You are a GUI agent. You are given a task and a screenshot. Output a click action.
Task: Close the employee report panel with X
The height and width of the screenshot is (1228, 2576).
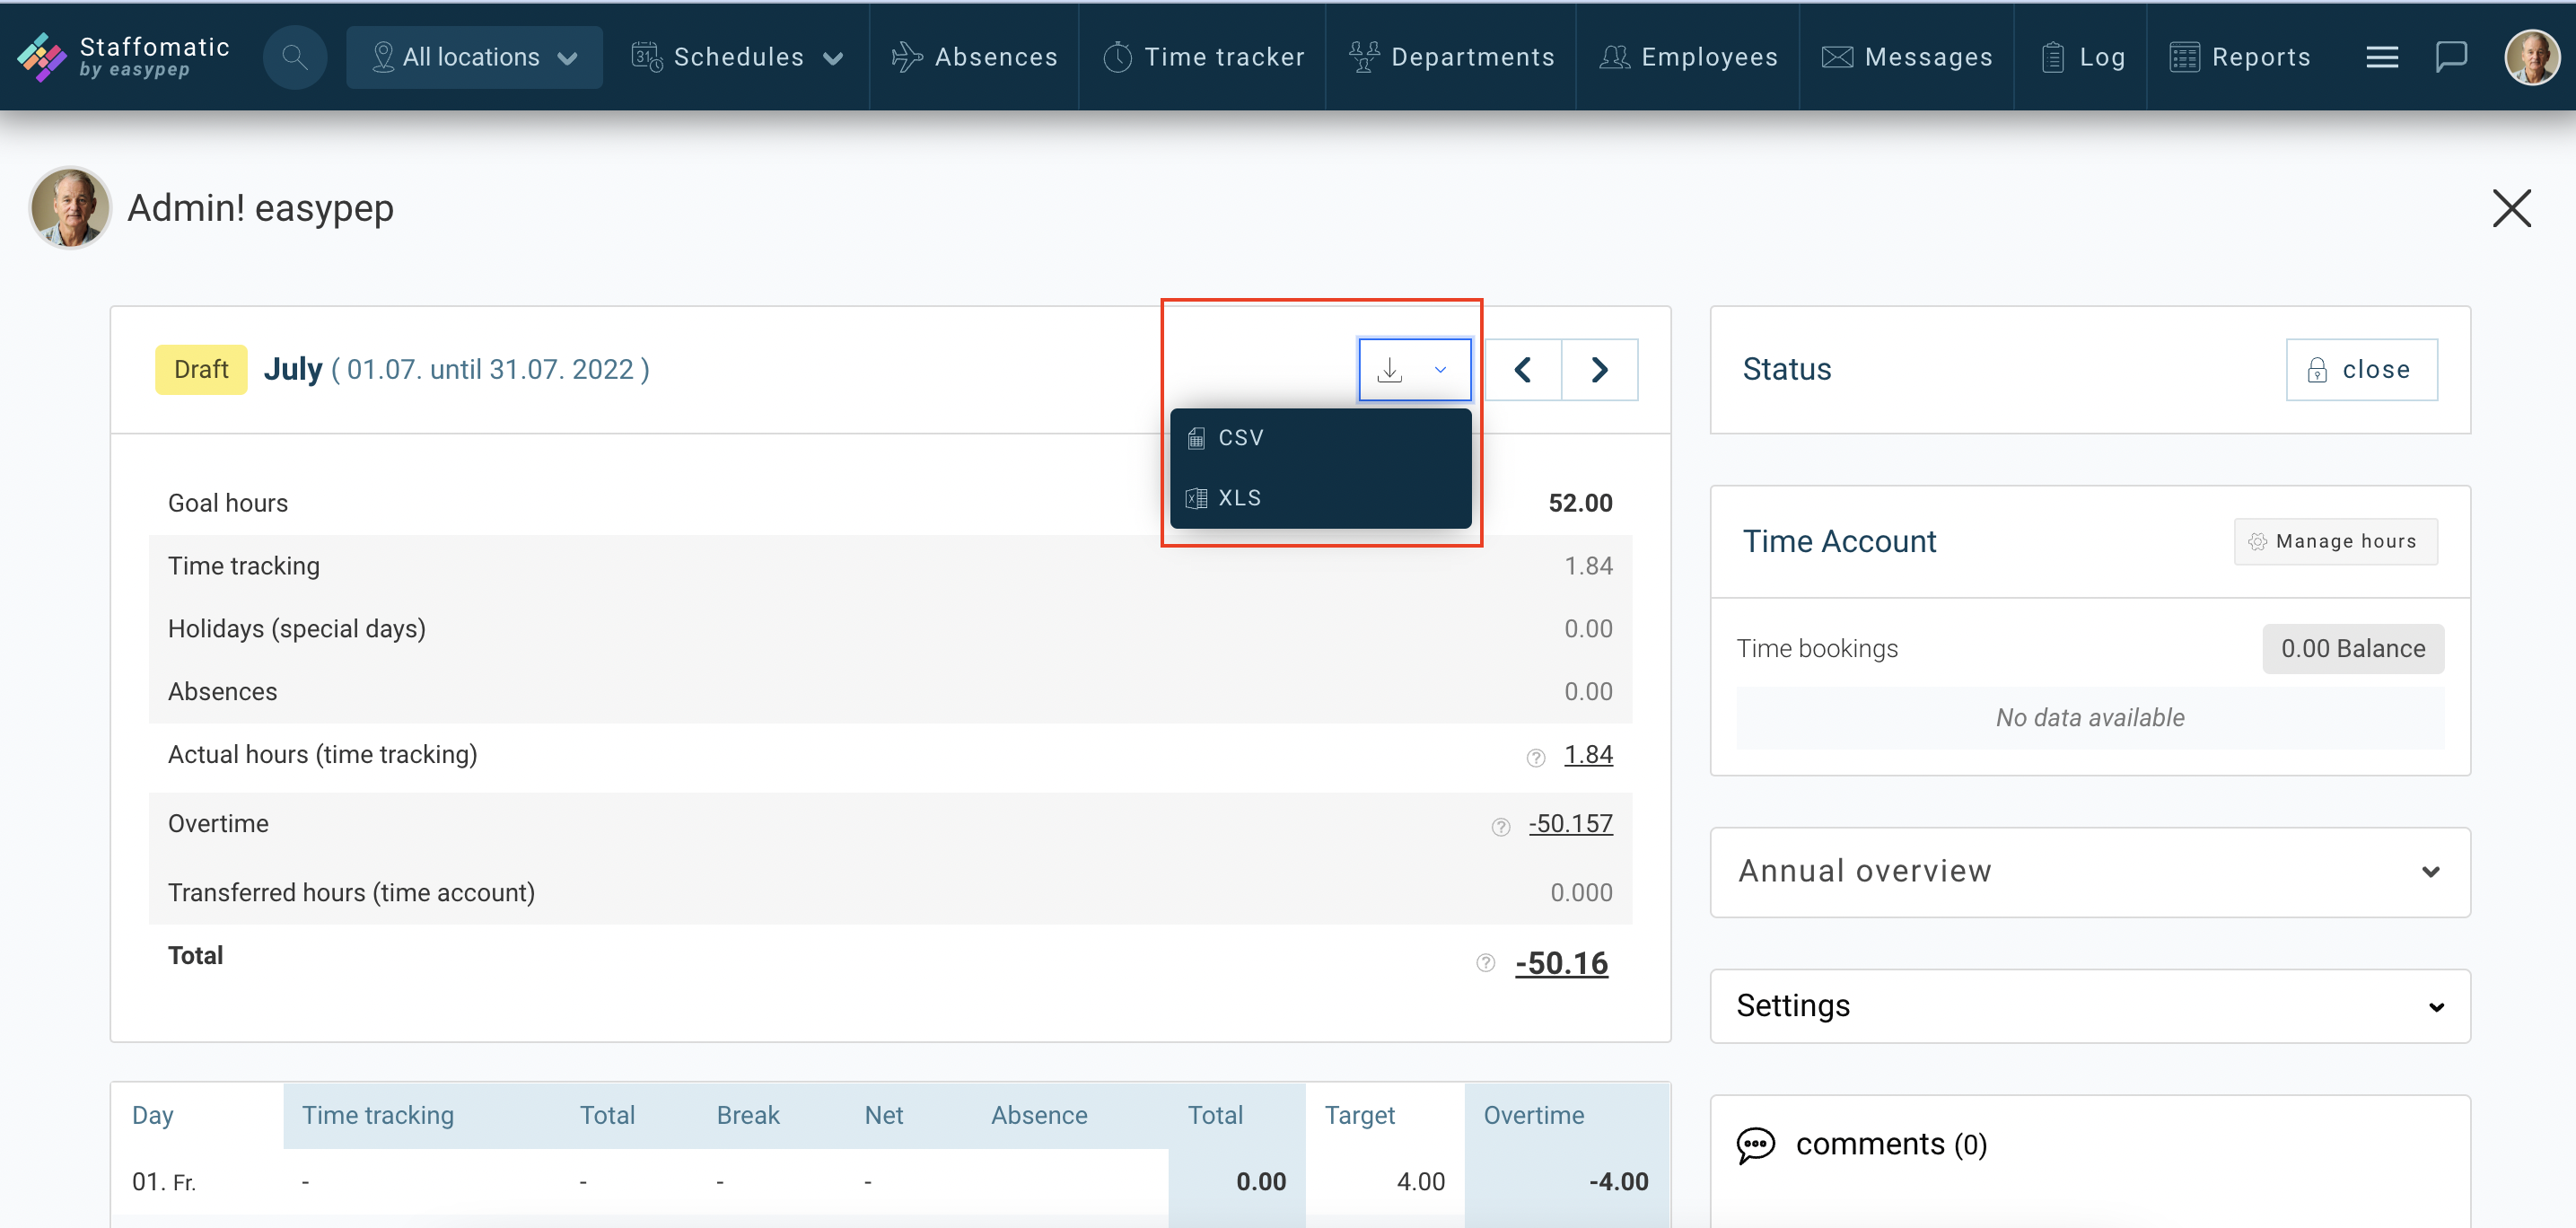[x=2511, y=208]
